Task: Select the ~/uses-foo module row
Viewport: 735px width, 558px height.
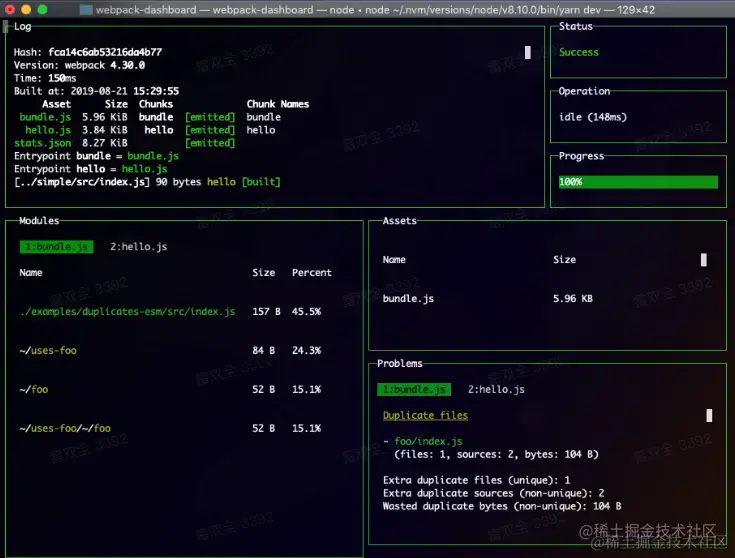Action: [x=171, y=350]
